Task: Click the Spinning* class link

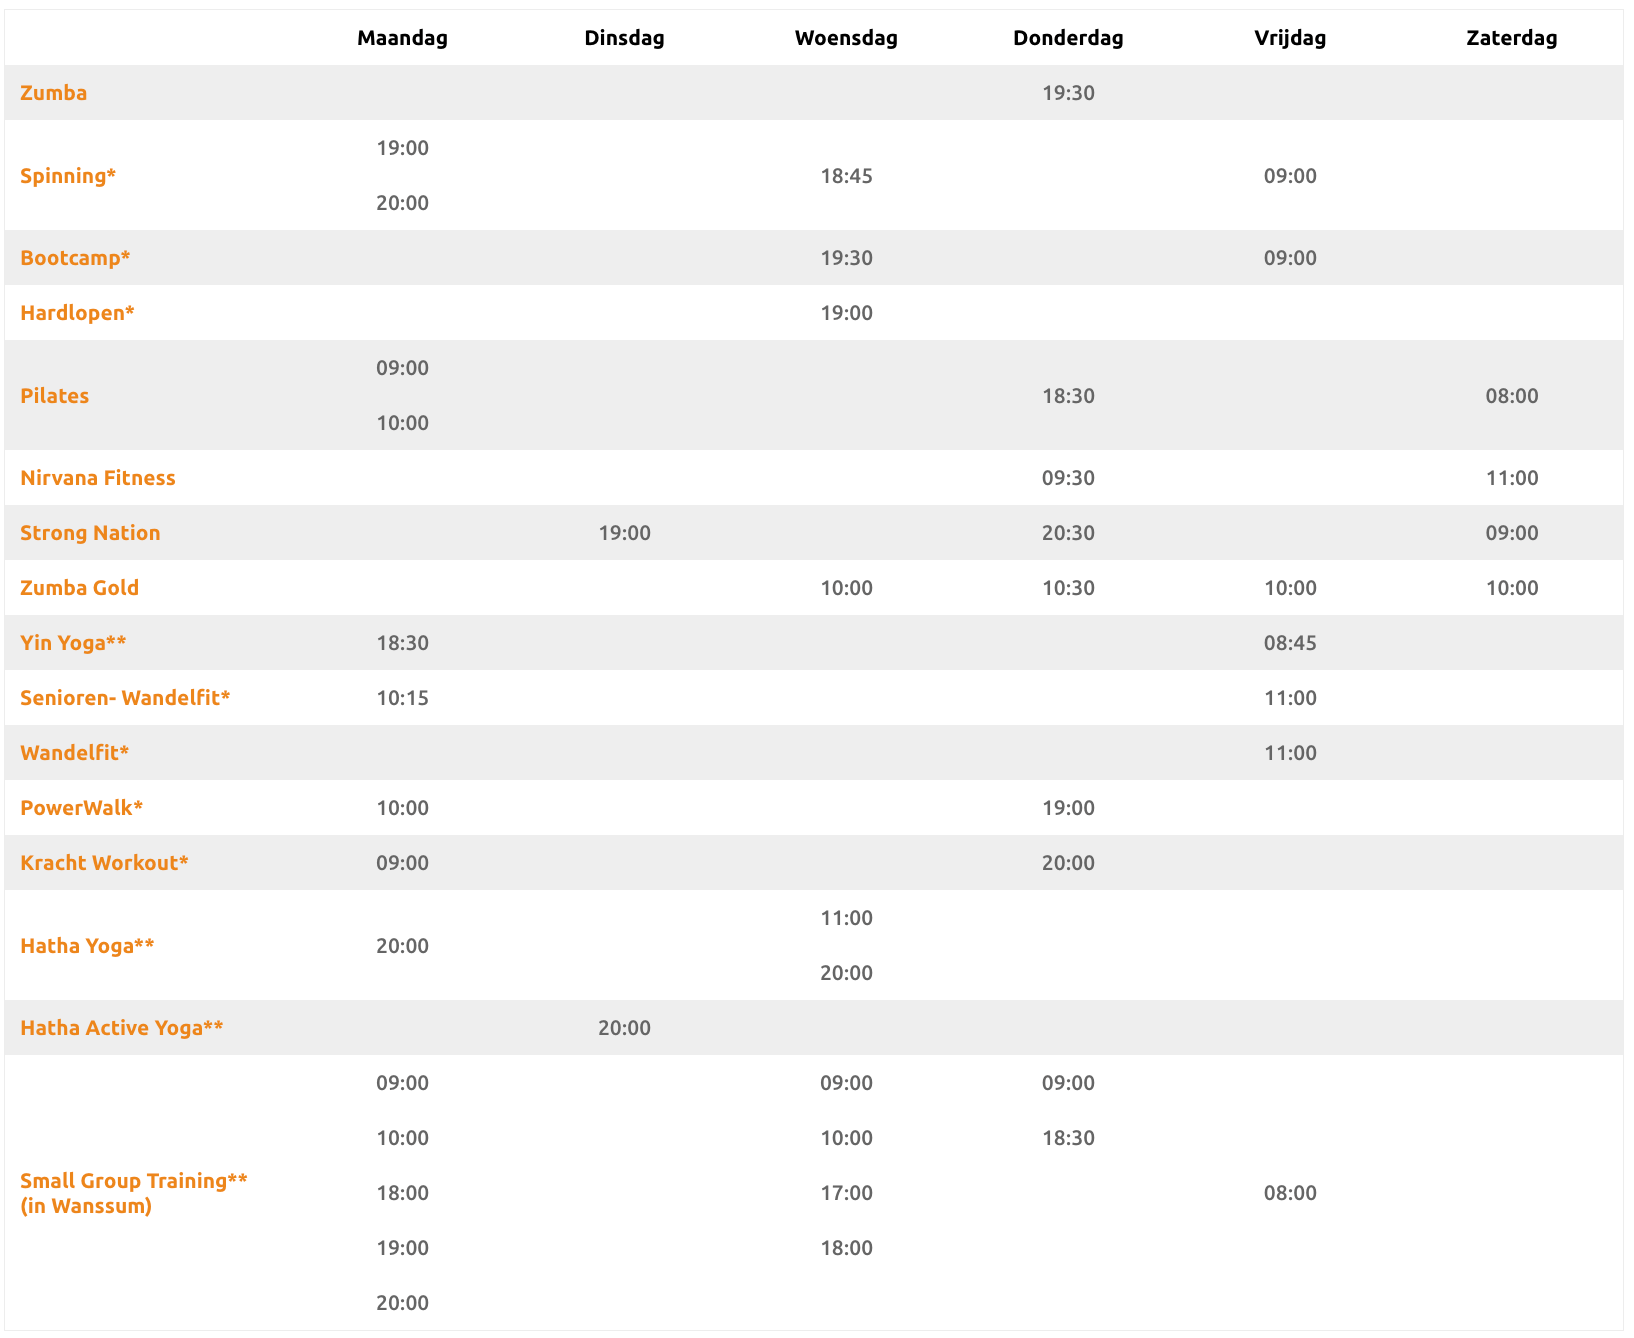Action: 68,176
